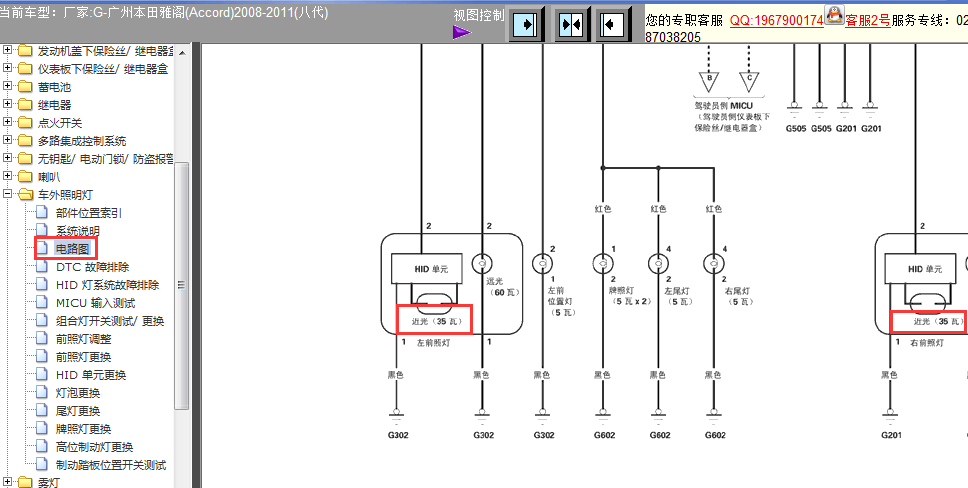
Task: Expand the 雾灯 folder node
Action: (7, 482)
